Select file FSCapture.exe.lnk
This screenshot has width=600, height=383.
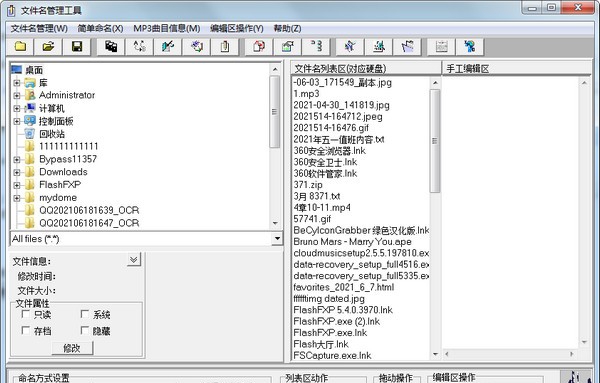(x=332, y=355)
